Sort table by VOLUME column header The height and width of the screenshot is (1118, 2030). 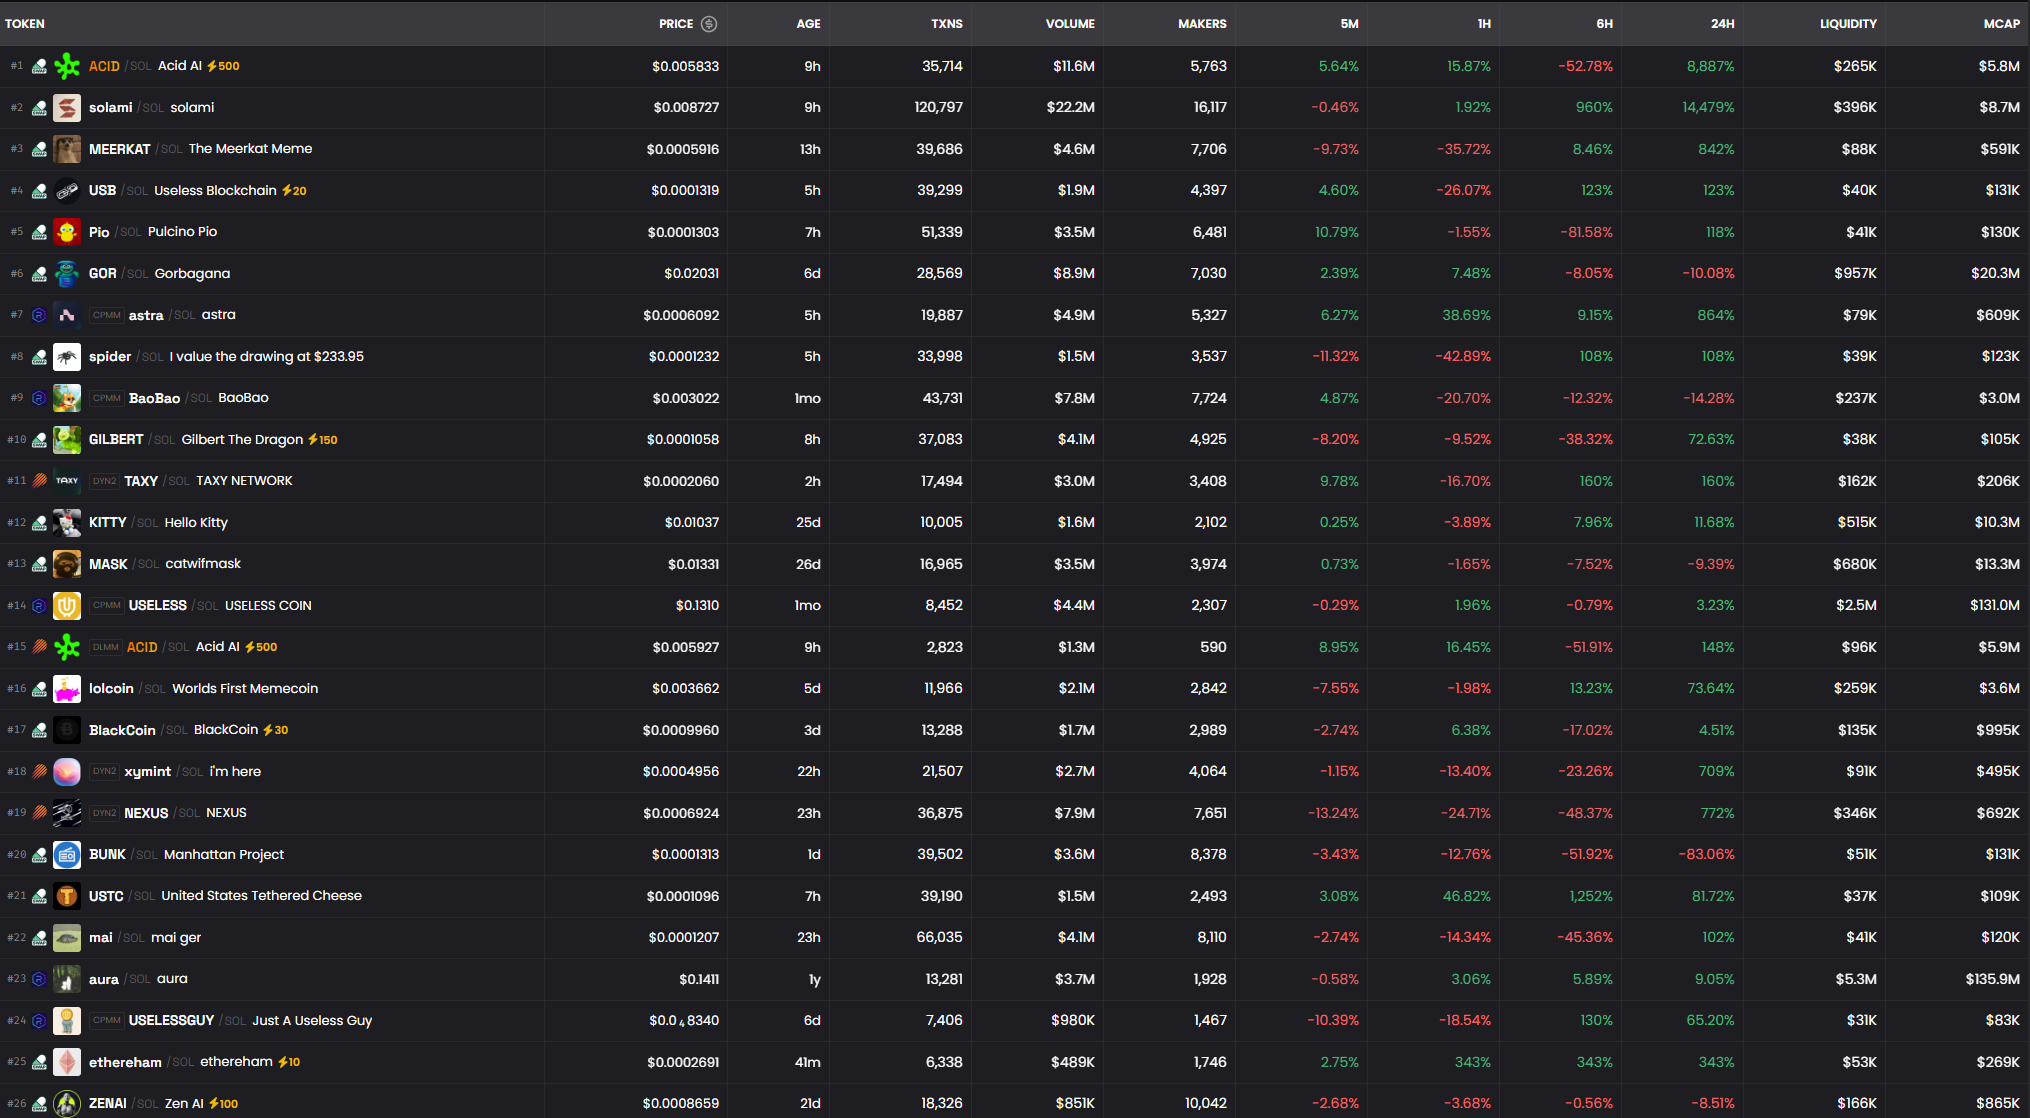1070,24
